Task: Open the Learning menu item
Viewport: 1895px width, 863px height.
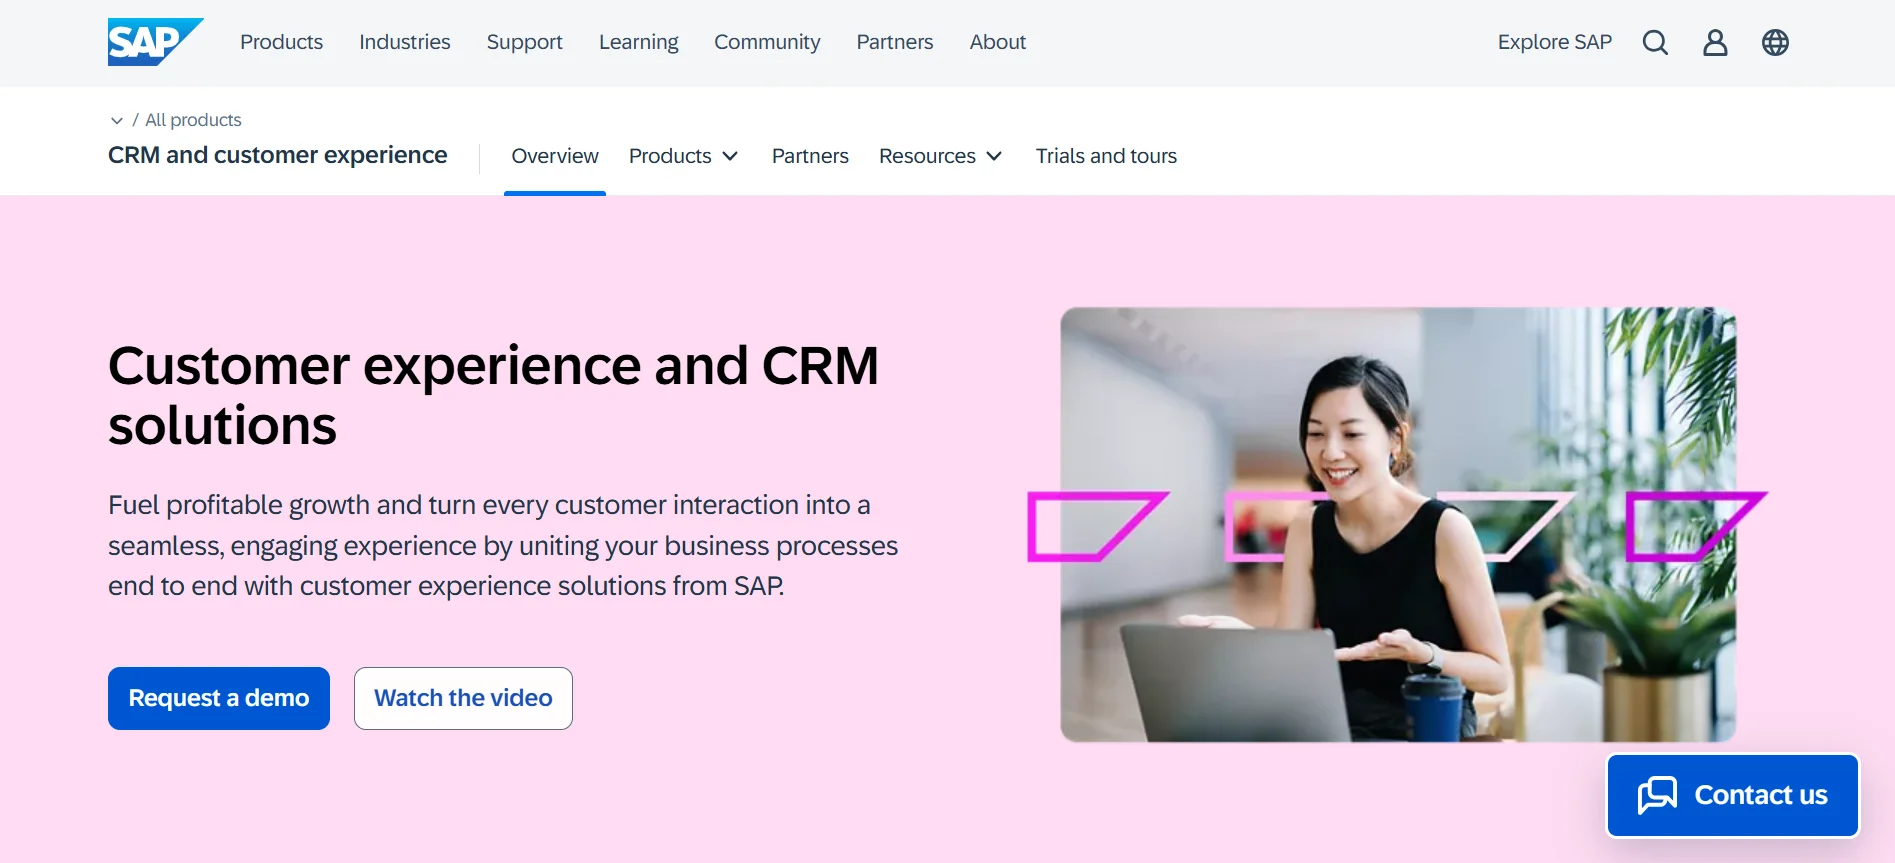Action: click(638, 42)
